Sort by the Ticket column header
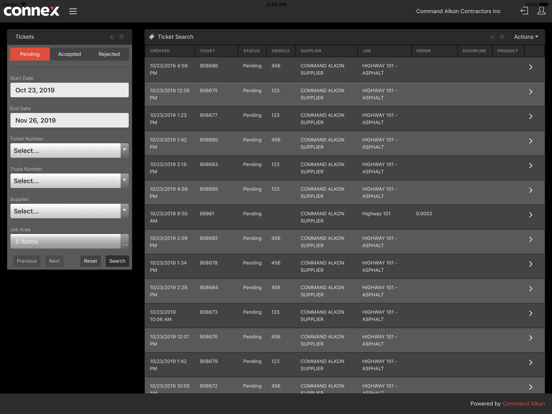Image resolution: width=552 pixels, height=414 pixels. 217,51
